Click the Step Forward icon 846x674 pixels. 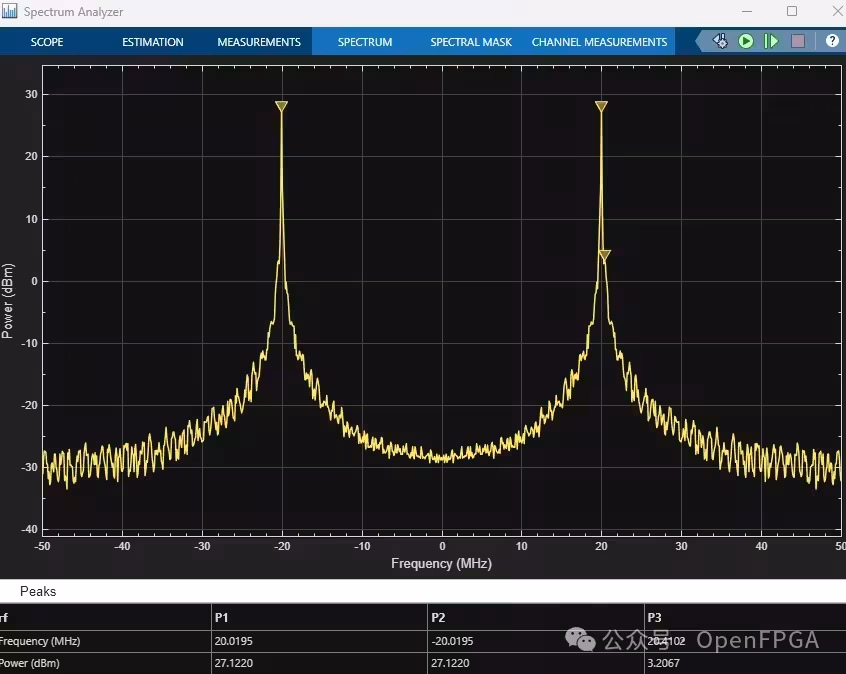pos(772,41)
